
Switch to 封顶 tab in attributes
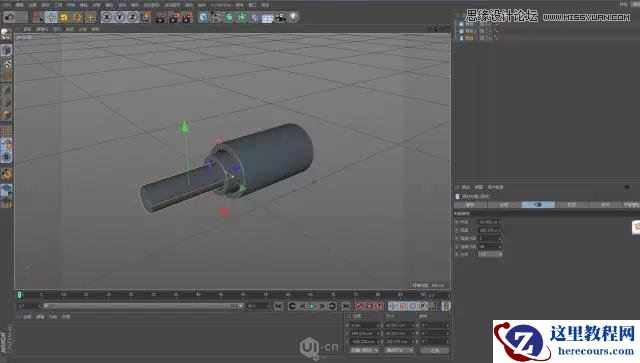(x=572, y=205)
